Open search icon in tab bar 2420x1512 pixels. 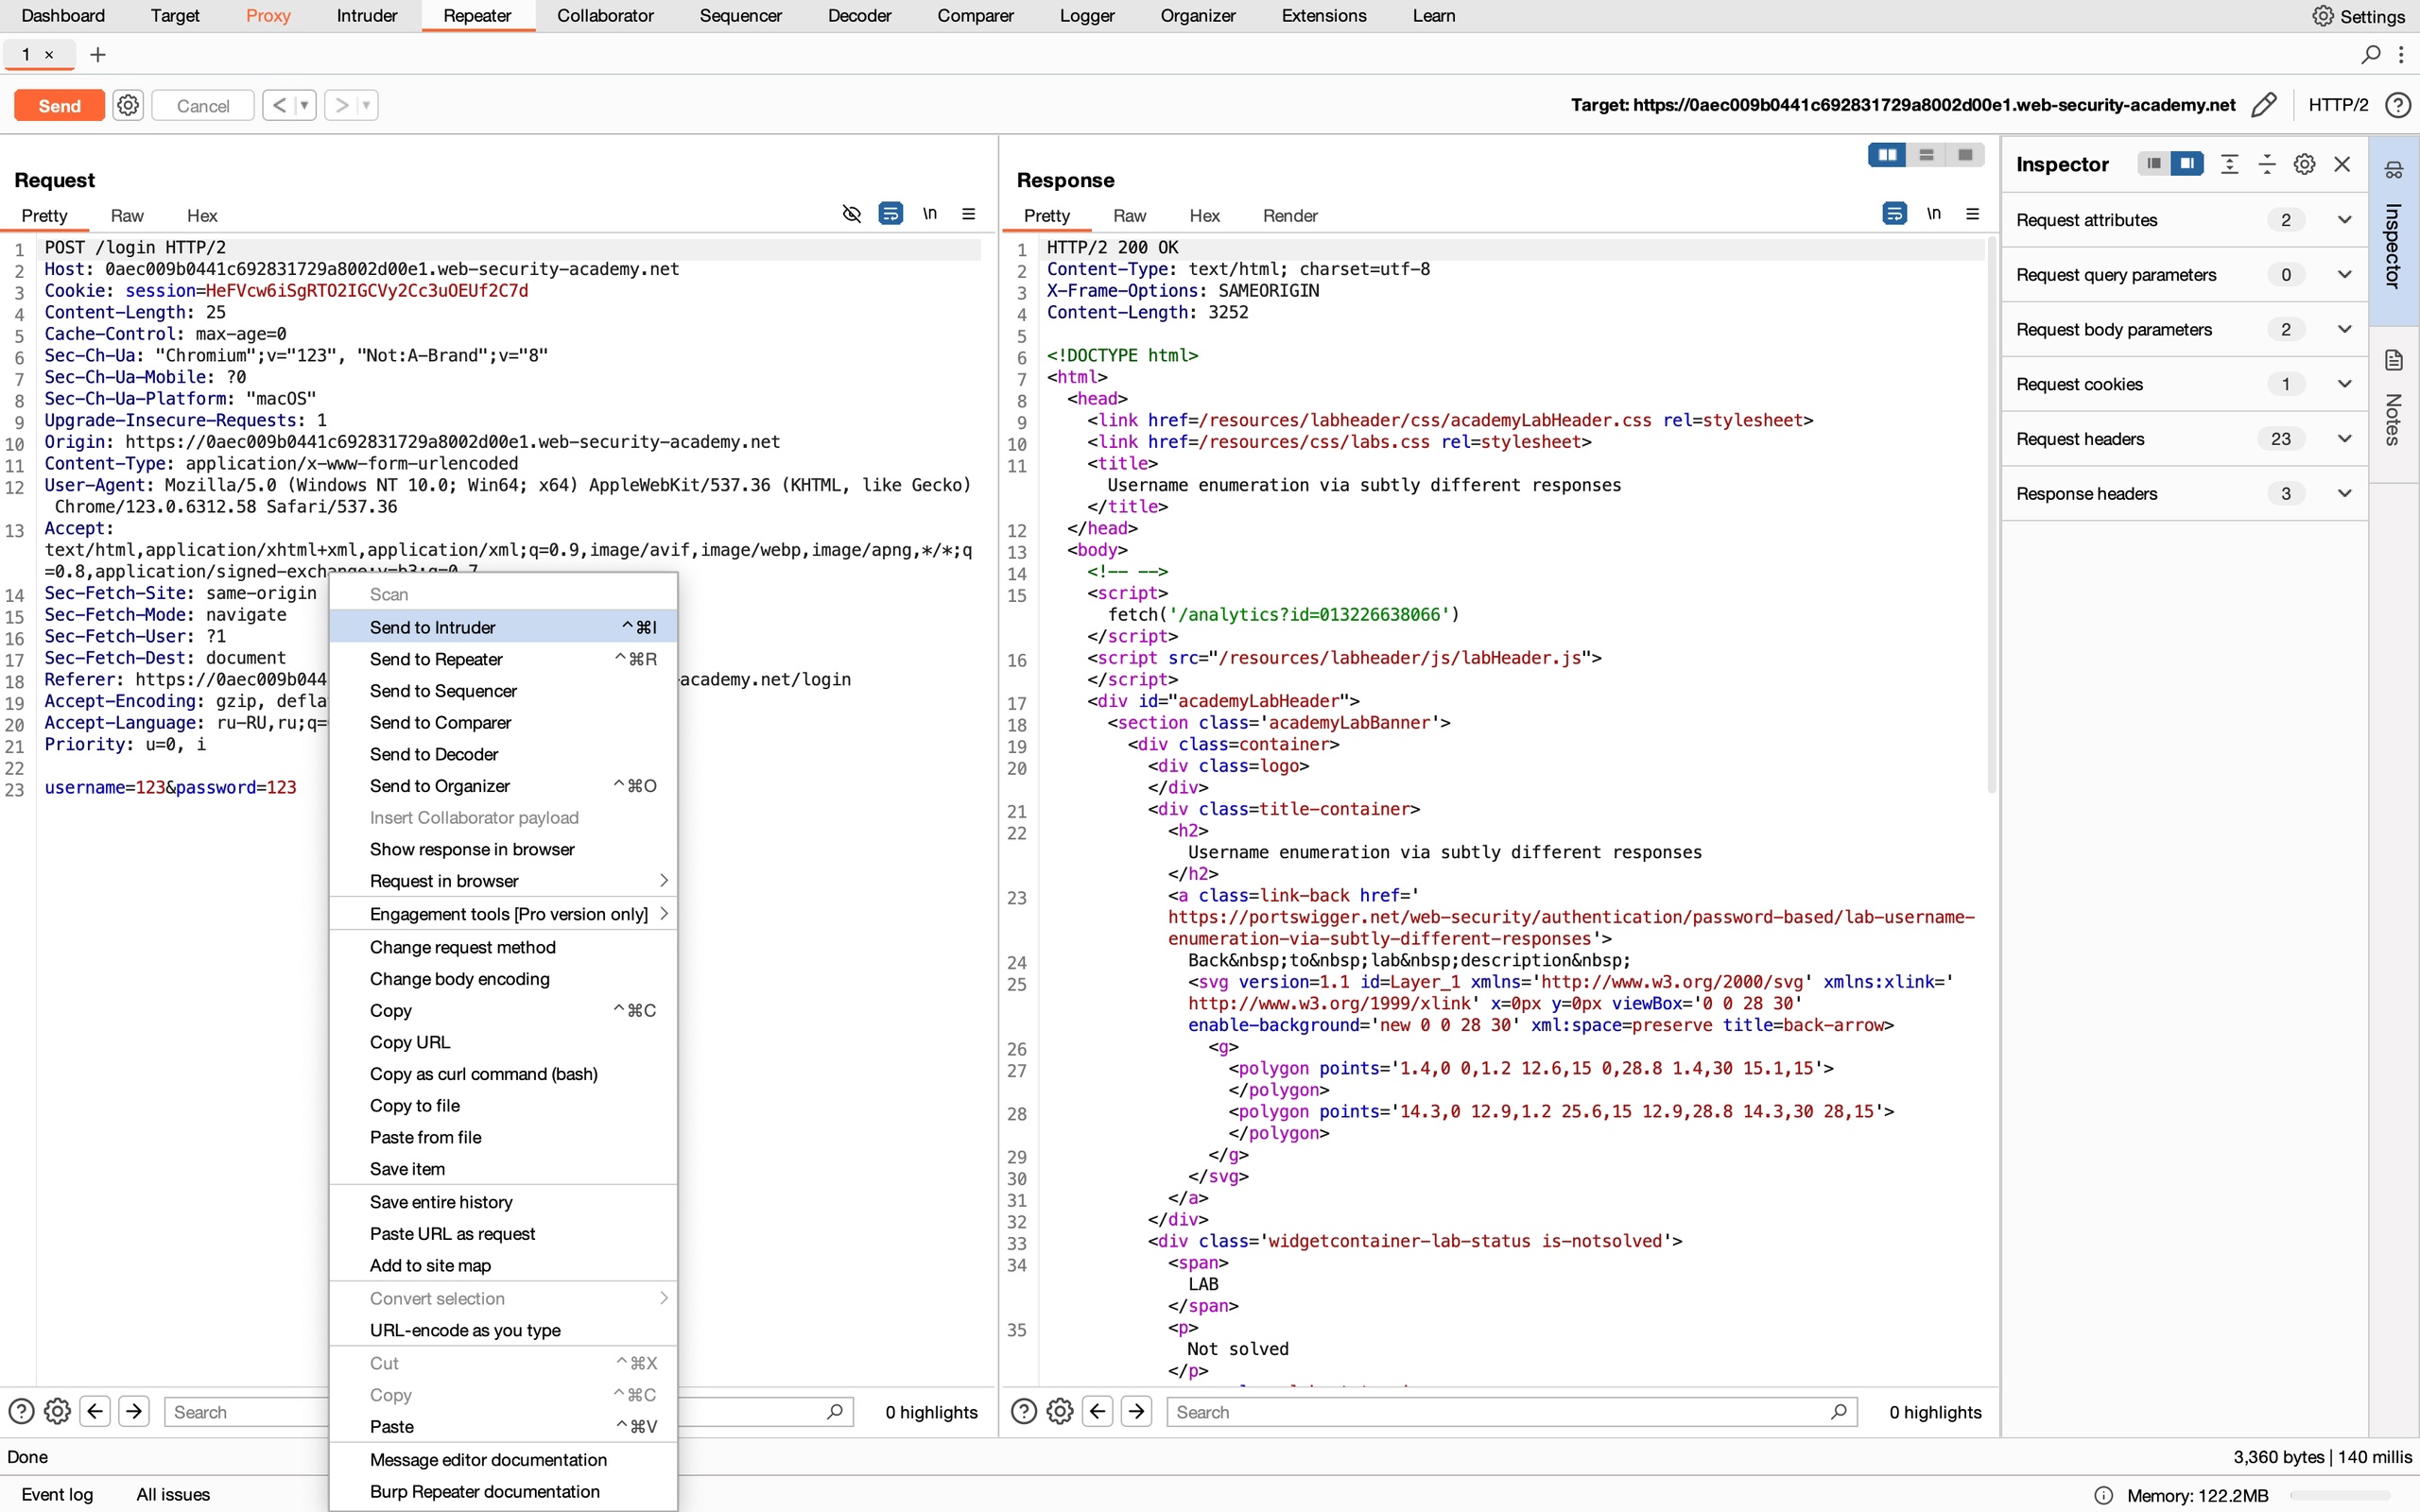click(2370, 54)
